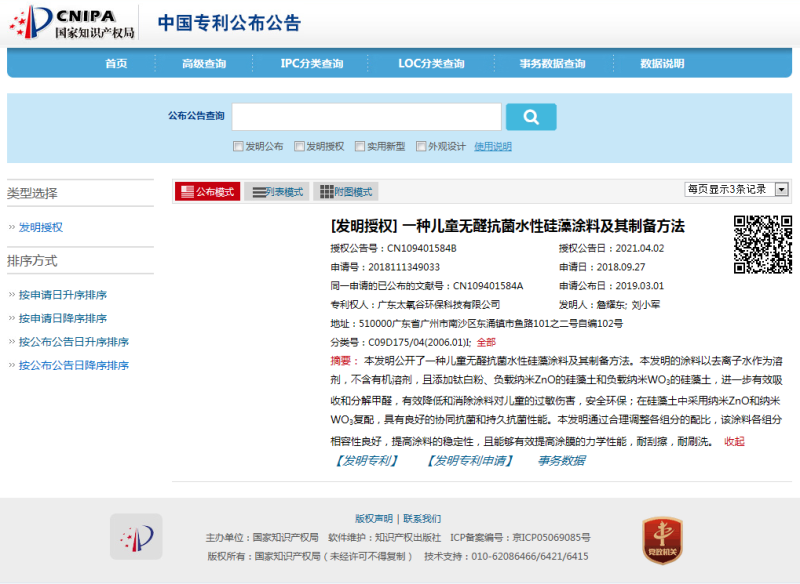Click the patent QR code image

point(763,244)
